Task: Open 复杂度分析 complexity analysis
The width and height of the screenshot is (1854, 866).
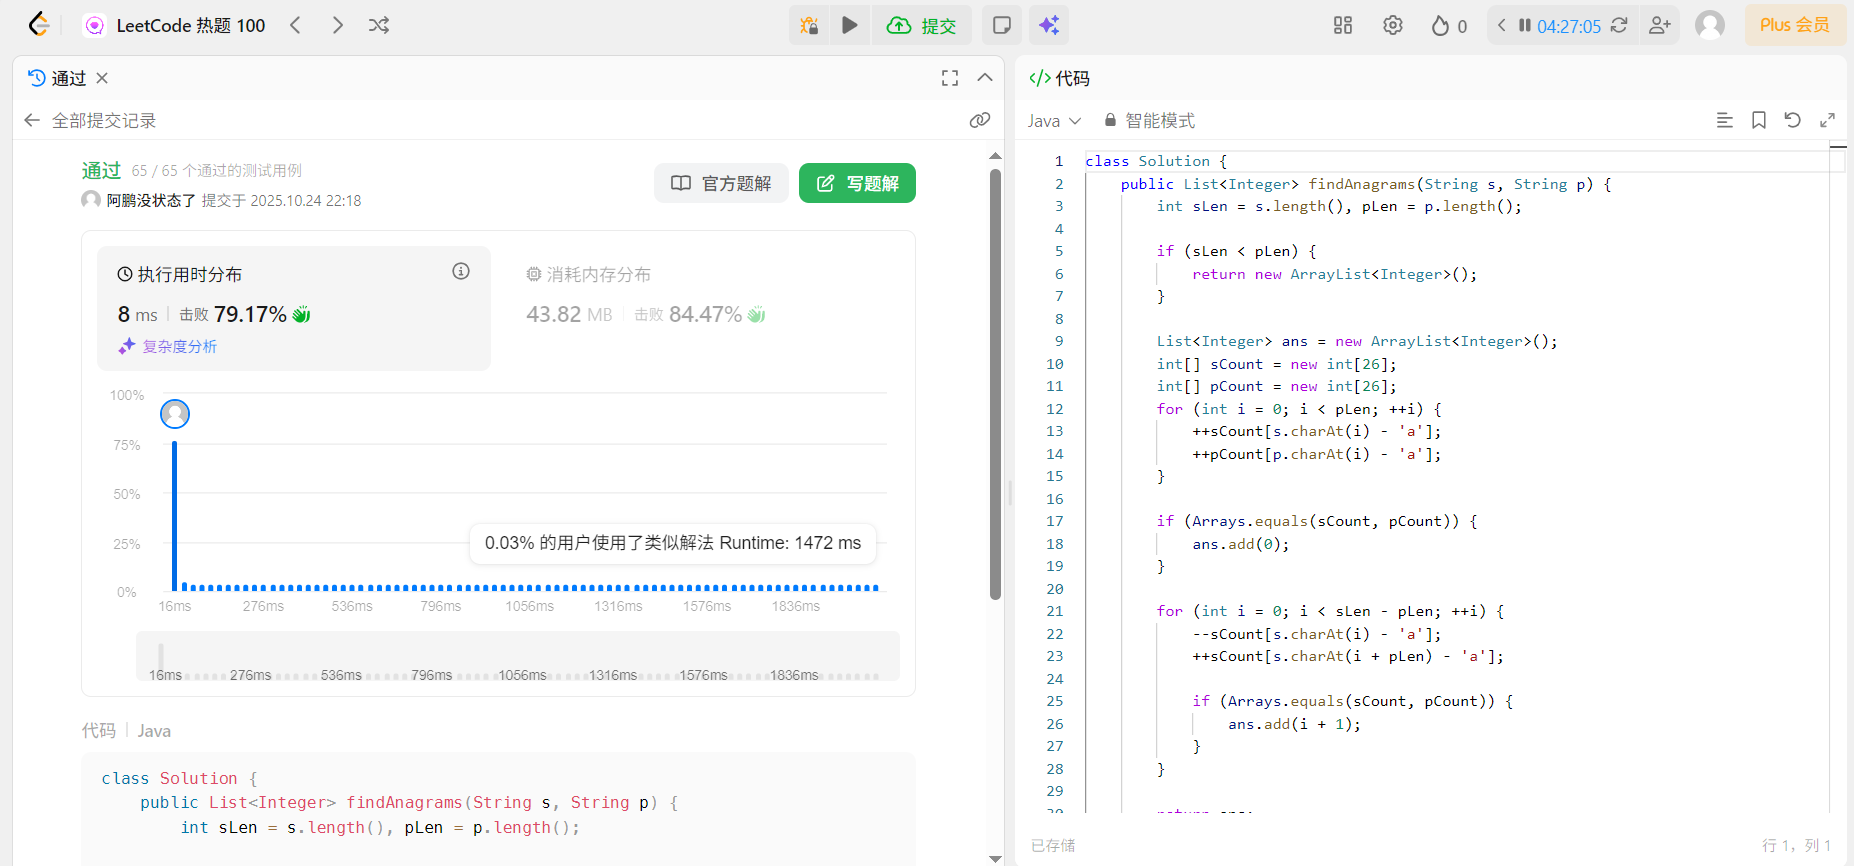Action: [168, 346]
